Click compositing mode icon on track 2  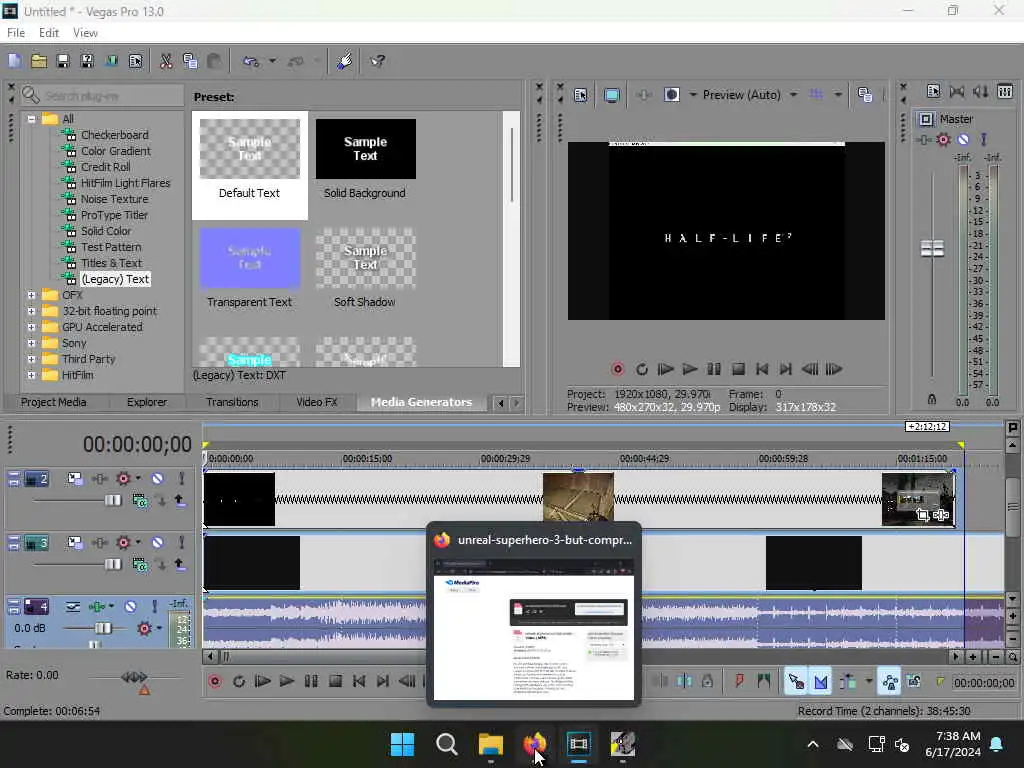[x=140, y=501]
